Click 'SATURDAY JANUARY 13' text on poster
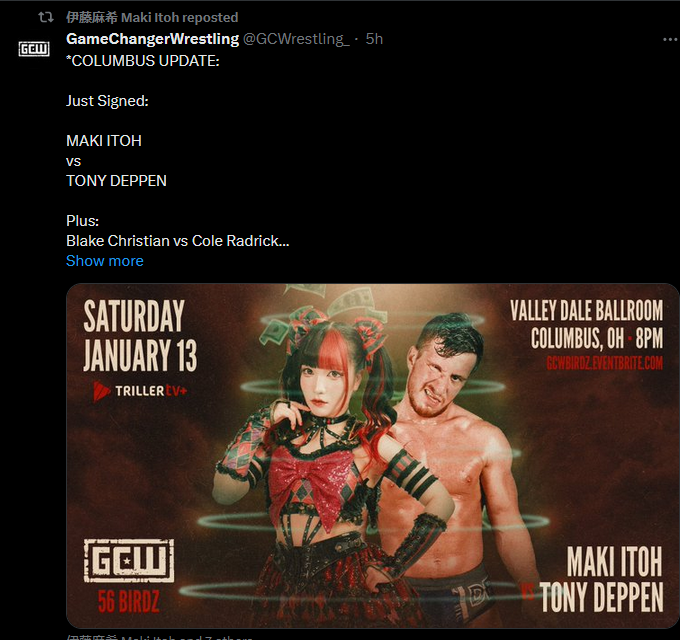 point(140,336)
